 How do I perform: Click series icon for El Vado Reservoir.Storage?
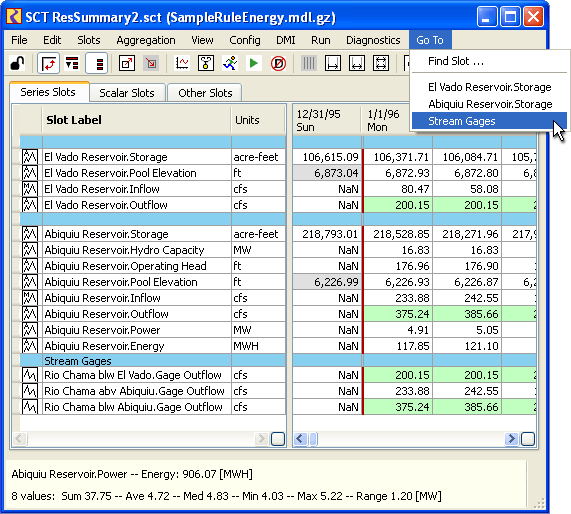click(30, 157)
